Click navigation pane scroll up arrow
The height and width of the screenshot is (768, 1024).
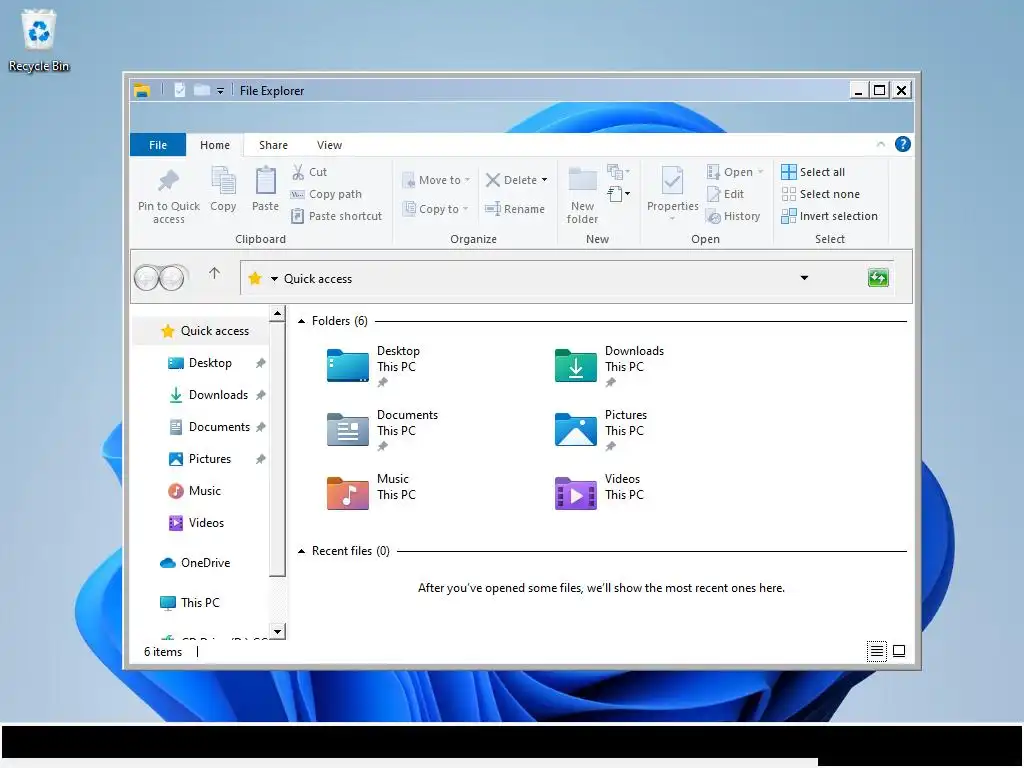coord(278,313)
